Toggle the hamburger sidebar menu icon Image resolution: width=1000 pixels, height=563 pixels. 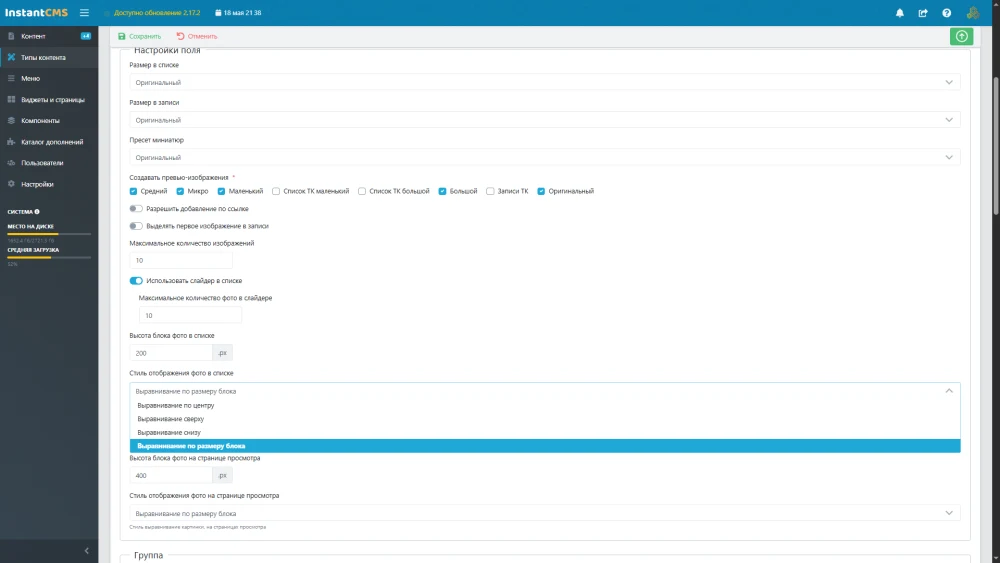pos(84,13)
